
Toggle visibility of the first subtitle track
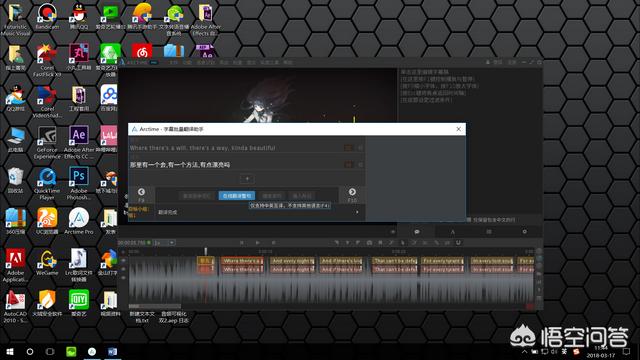click(x=123, y=260)
